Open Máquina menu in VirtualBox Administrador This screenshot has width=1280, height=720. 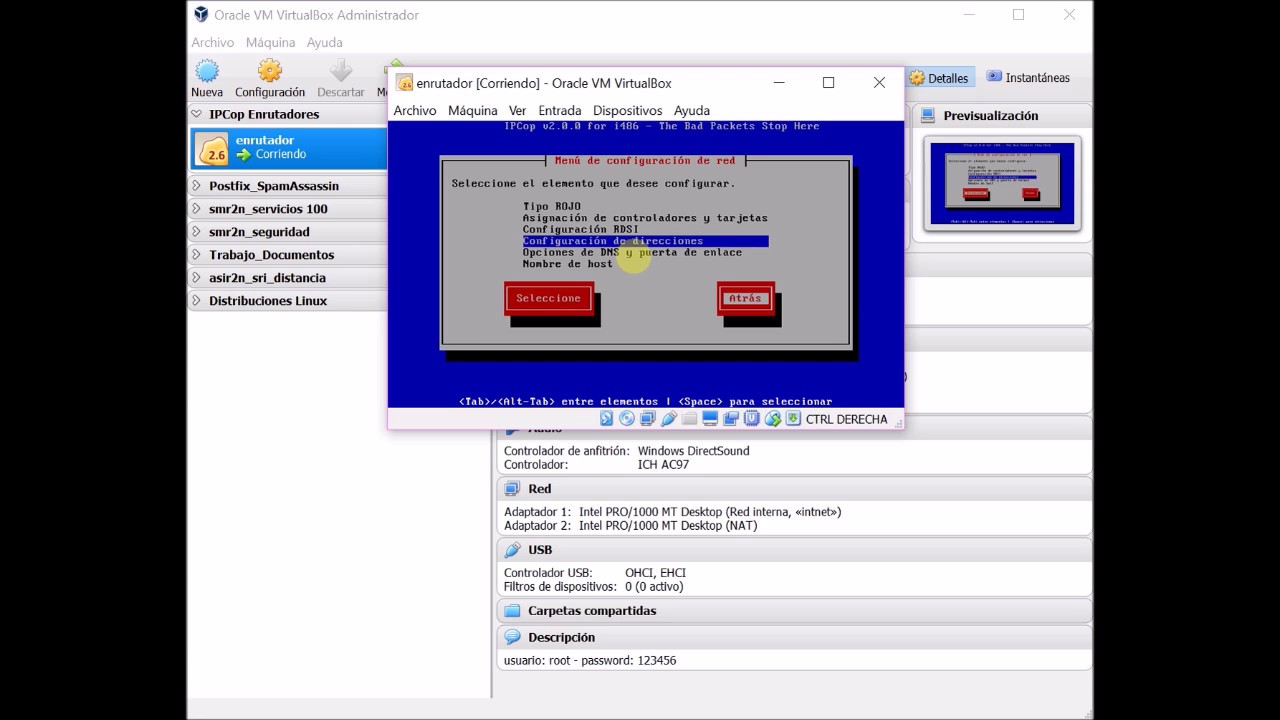point(270,43)
